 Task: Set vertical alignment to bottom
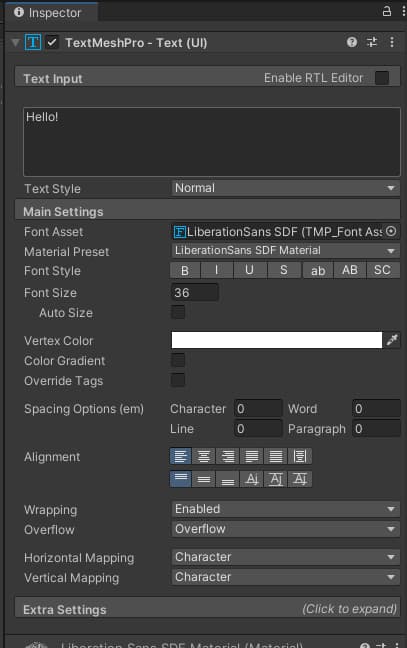pyautogui.click(x=227, y=479)
